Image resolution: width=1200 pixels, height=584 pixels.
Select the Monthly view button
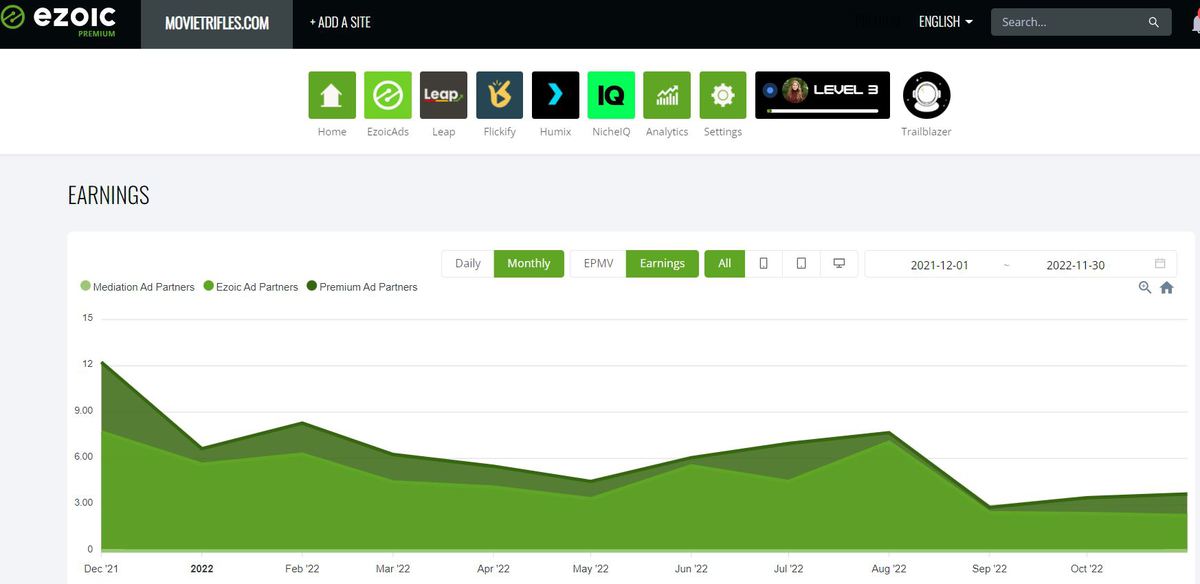coord(529,264)
